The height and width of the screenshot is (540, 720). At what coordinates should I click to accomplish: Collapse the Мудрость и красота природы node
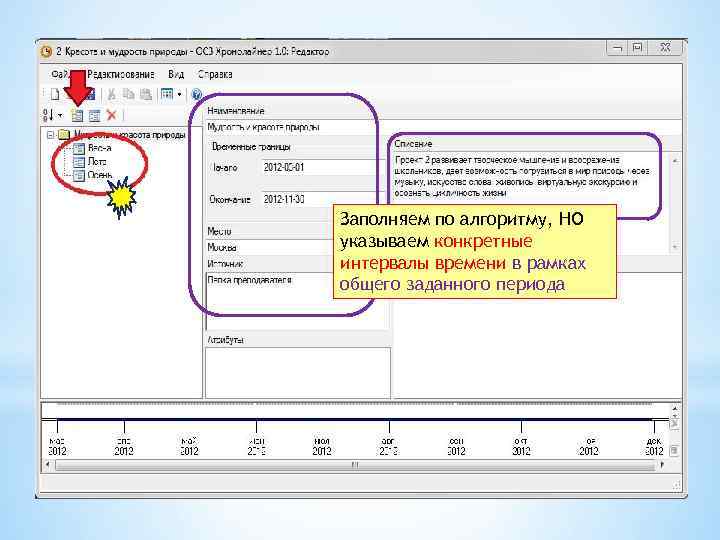51,135
